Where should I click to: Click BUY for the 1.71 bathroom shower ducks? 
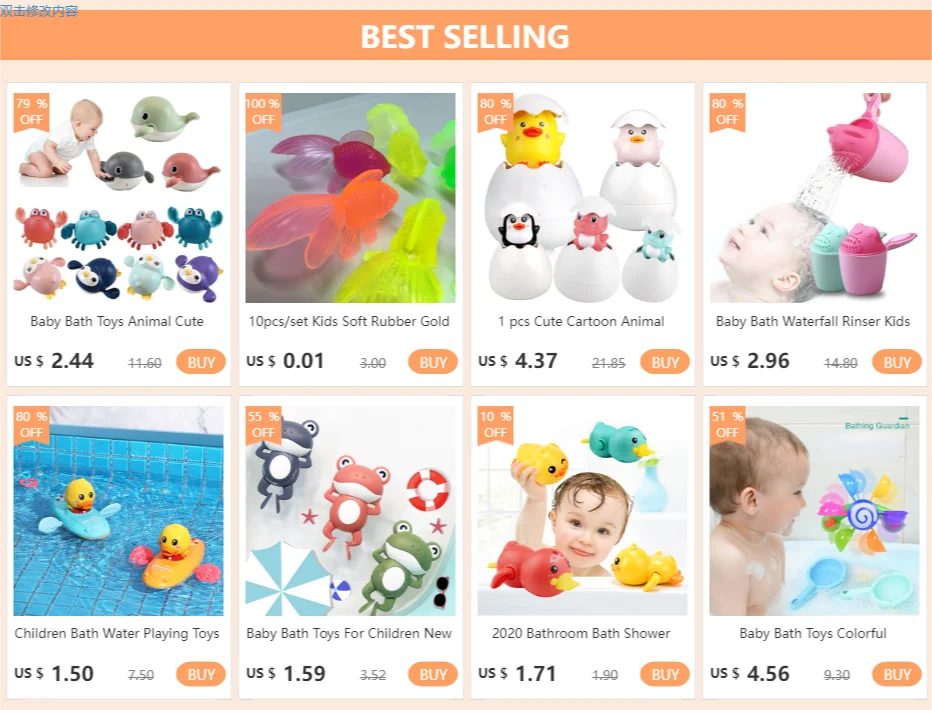(x=665, y=674)
